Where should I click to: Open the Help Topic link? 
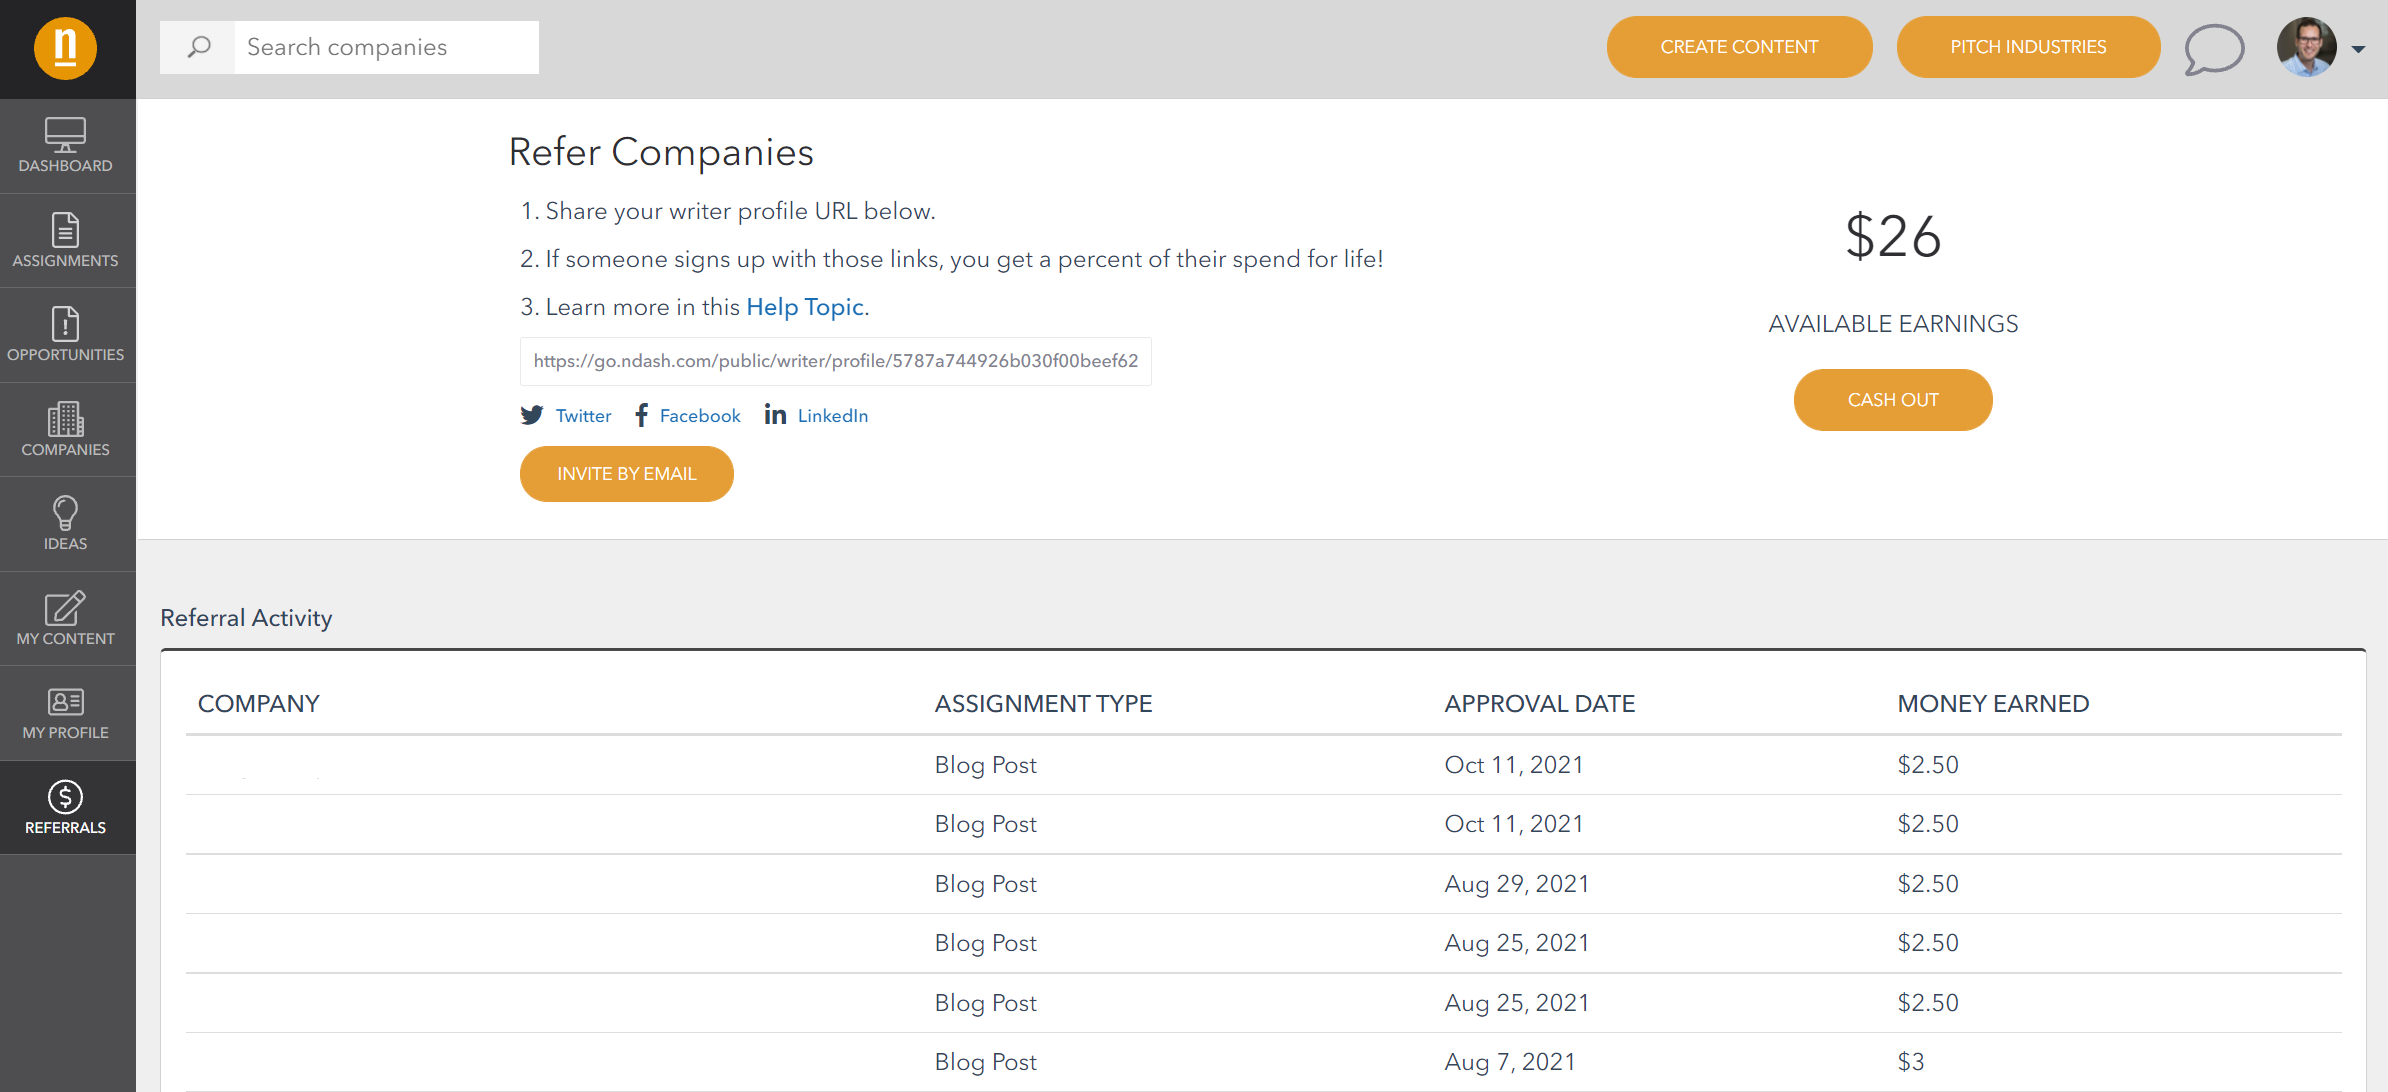804,306
